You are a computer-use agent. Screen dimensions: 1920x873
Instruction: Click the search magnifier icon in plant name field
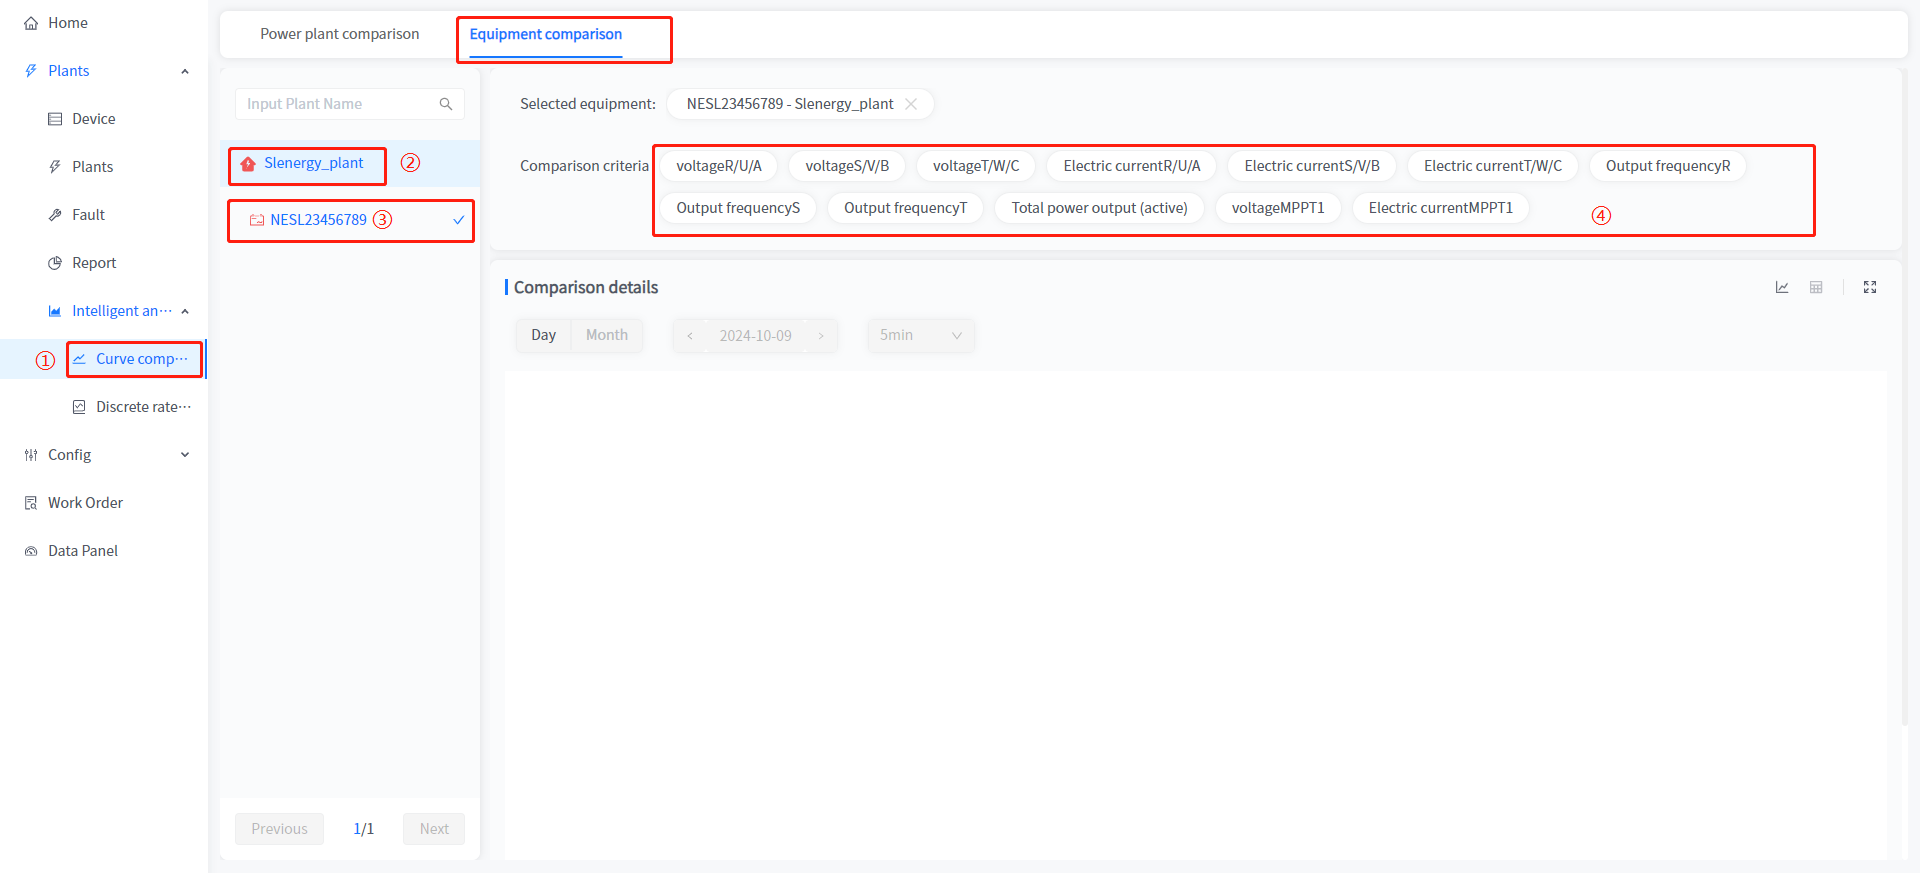446,104
